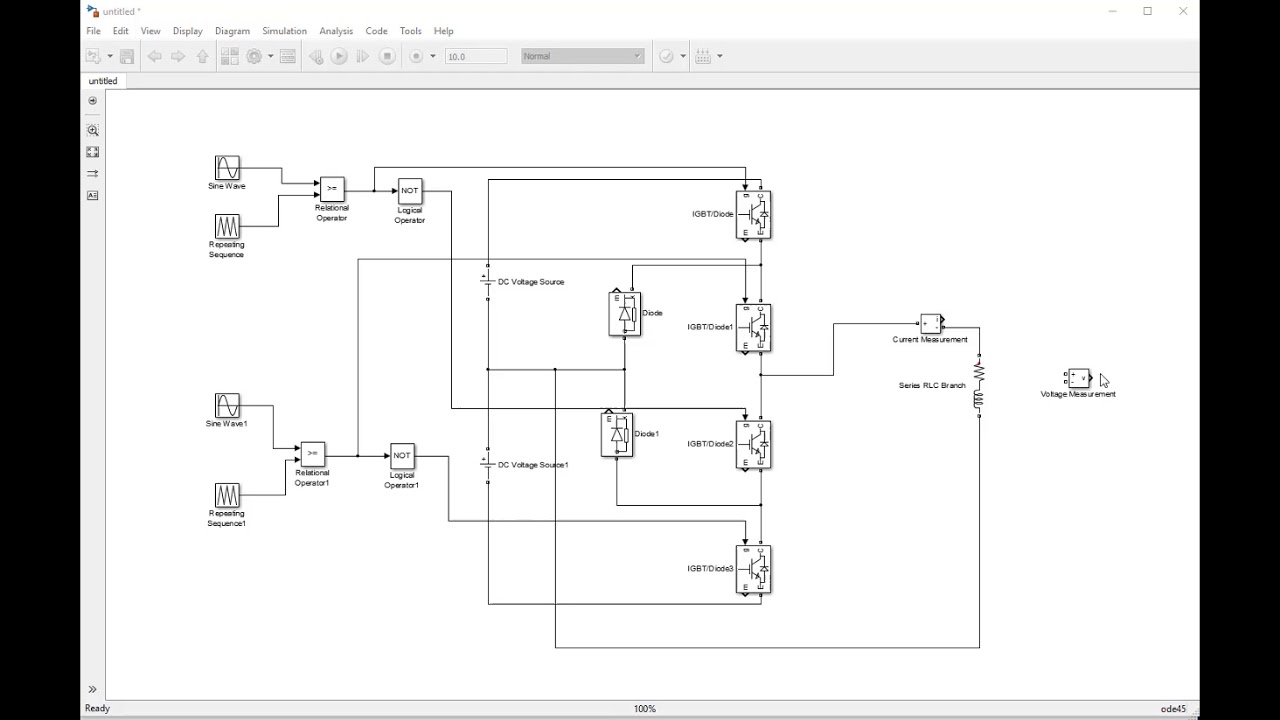Select the IGBT/Diode2 block
This screenshot has height=720, width=1280.
753,444
